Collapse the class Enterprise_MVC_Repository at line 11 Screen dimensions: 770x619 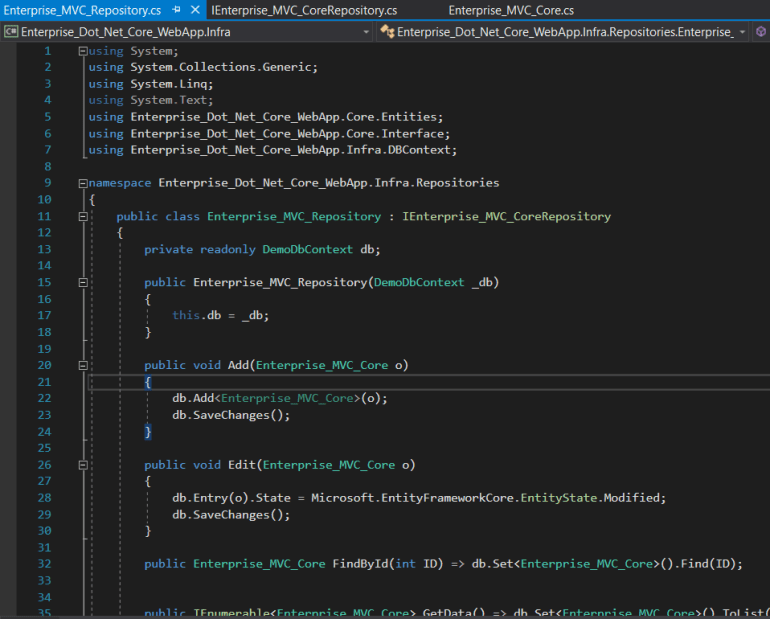(83, 216)
